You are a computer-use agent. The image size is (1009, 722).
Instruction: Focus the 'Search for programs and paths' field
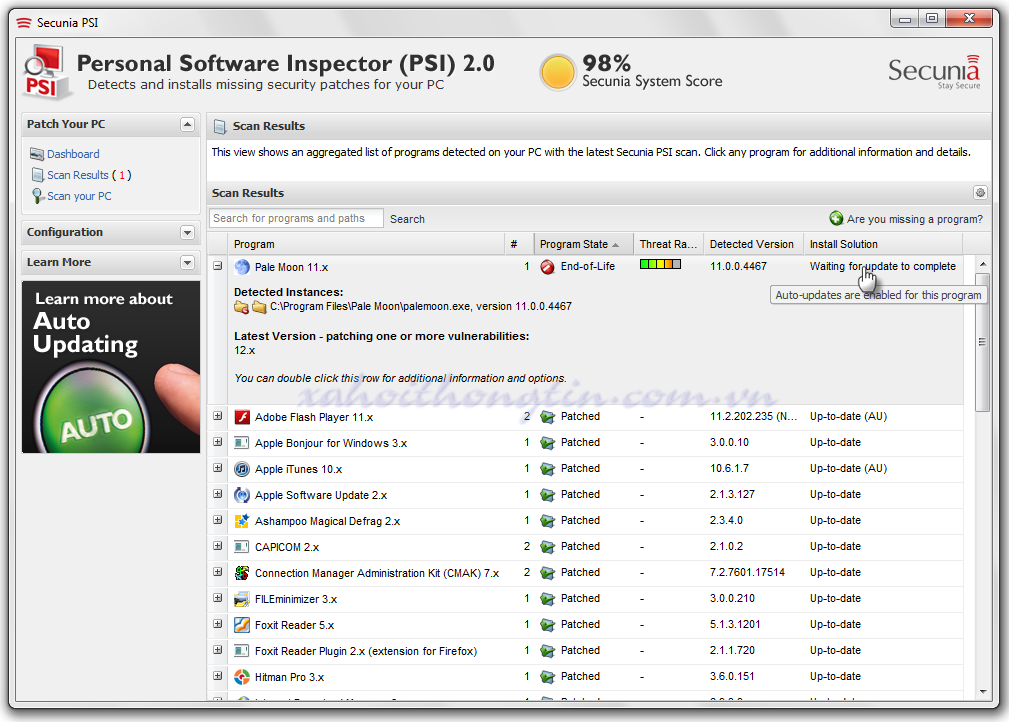pyautogui.click(x=296, y=219)
